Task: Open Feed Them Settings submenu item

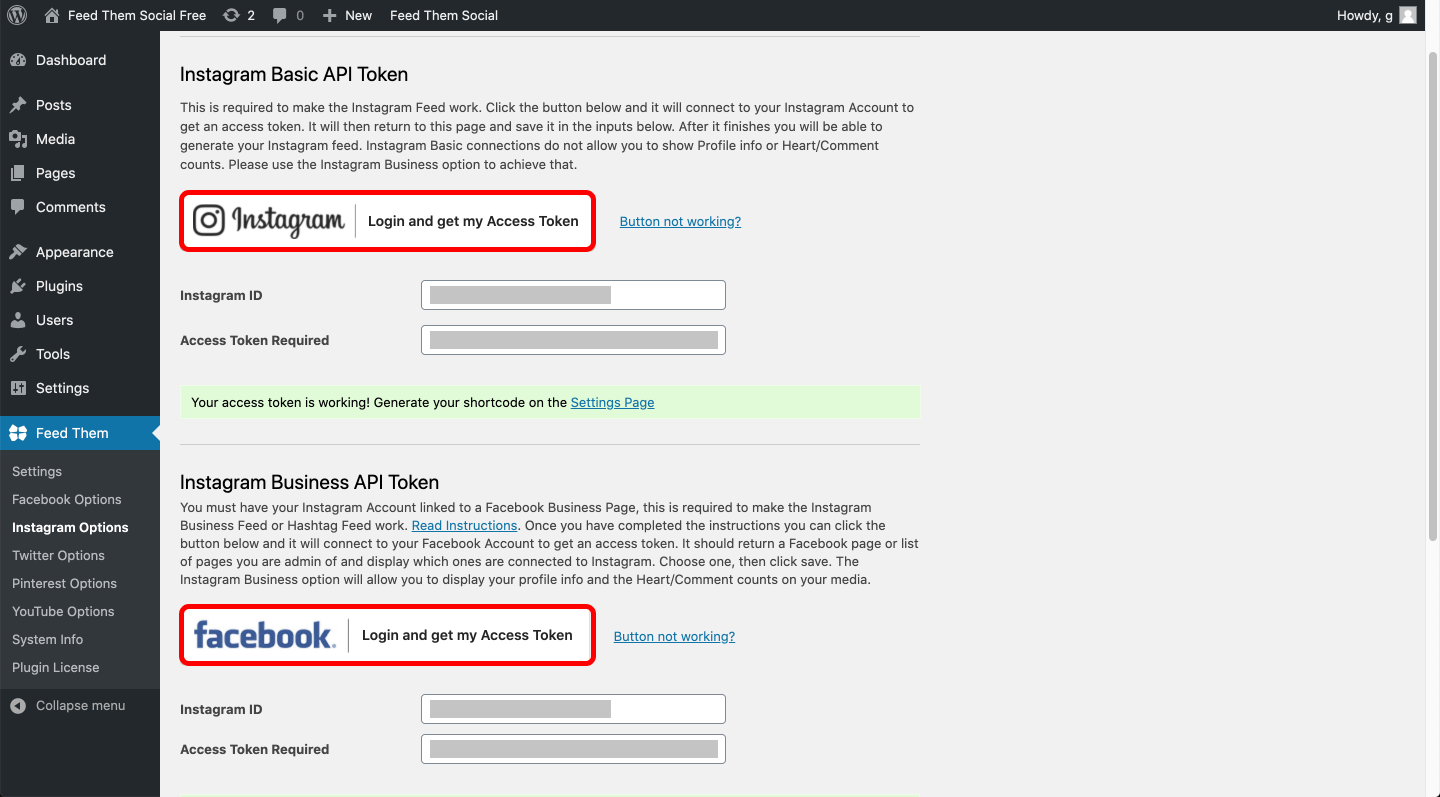Action: coord(37,471)
